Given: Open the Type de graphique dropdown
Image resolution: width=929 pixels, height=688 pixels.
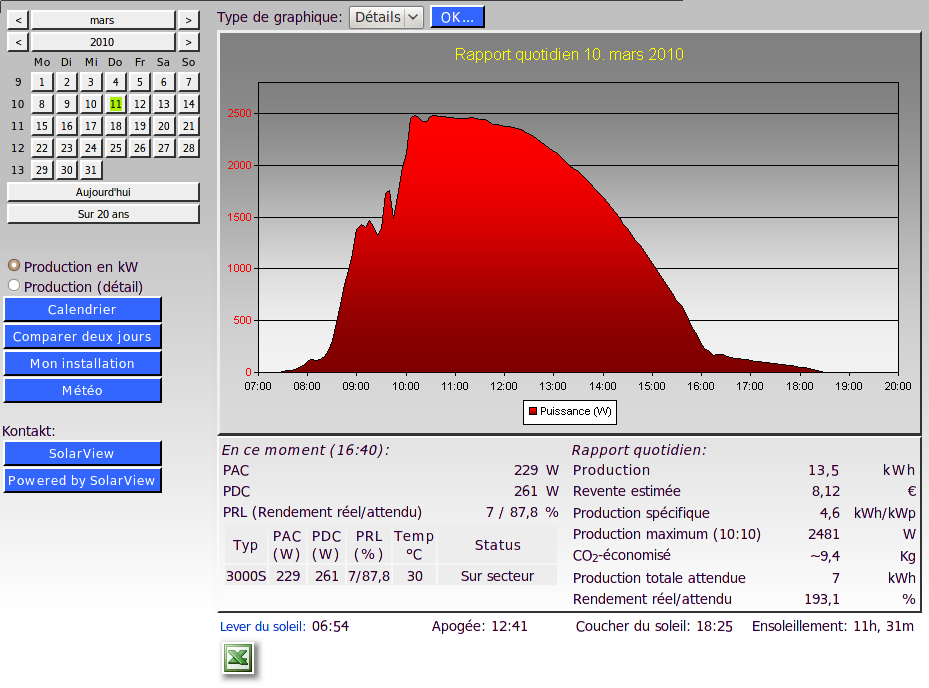Looking at the screenshot, I should click(x=386, y=17).
